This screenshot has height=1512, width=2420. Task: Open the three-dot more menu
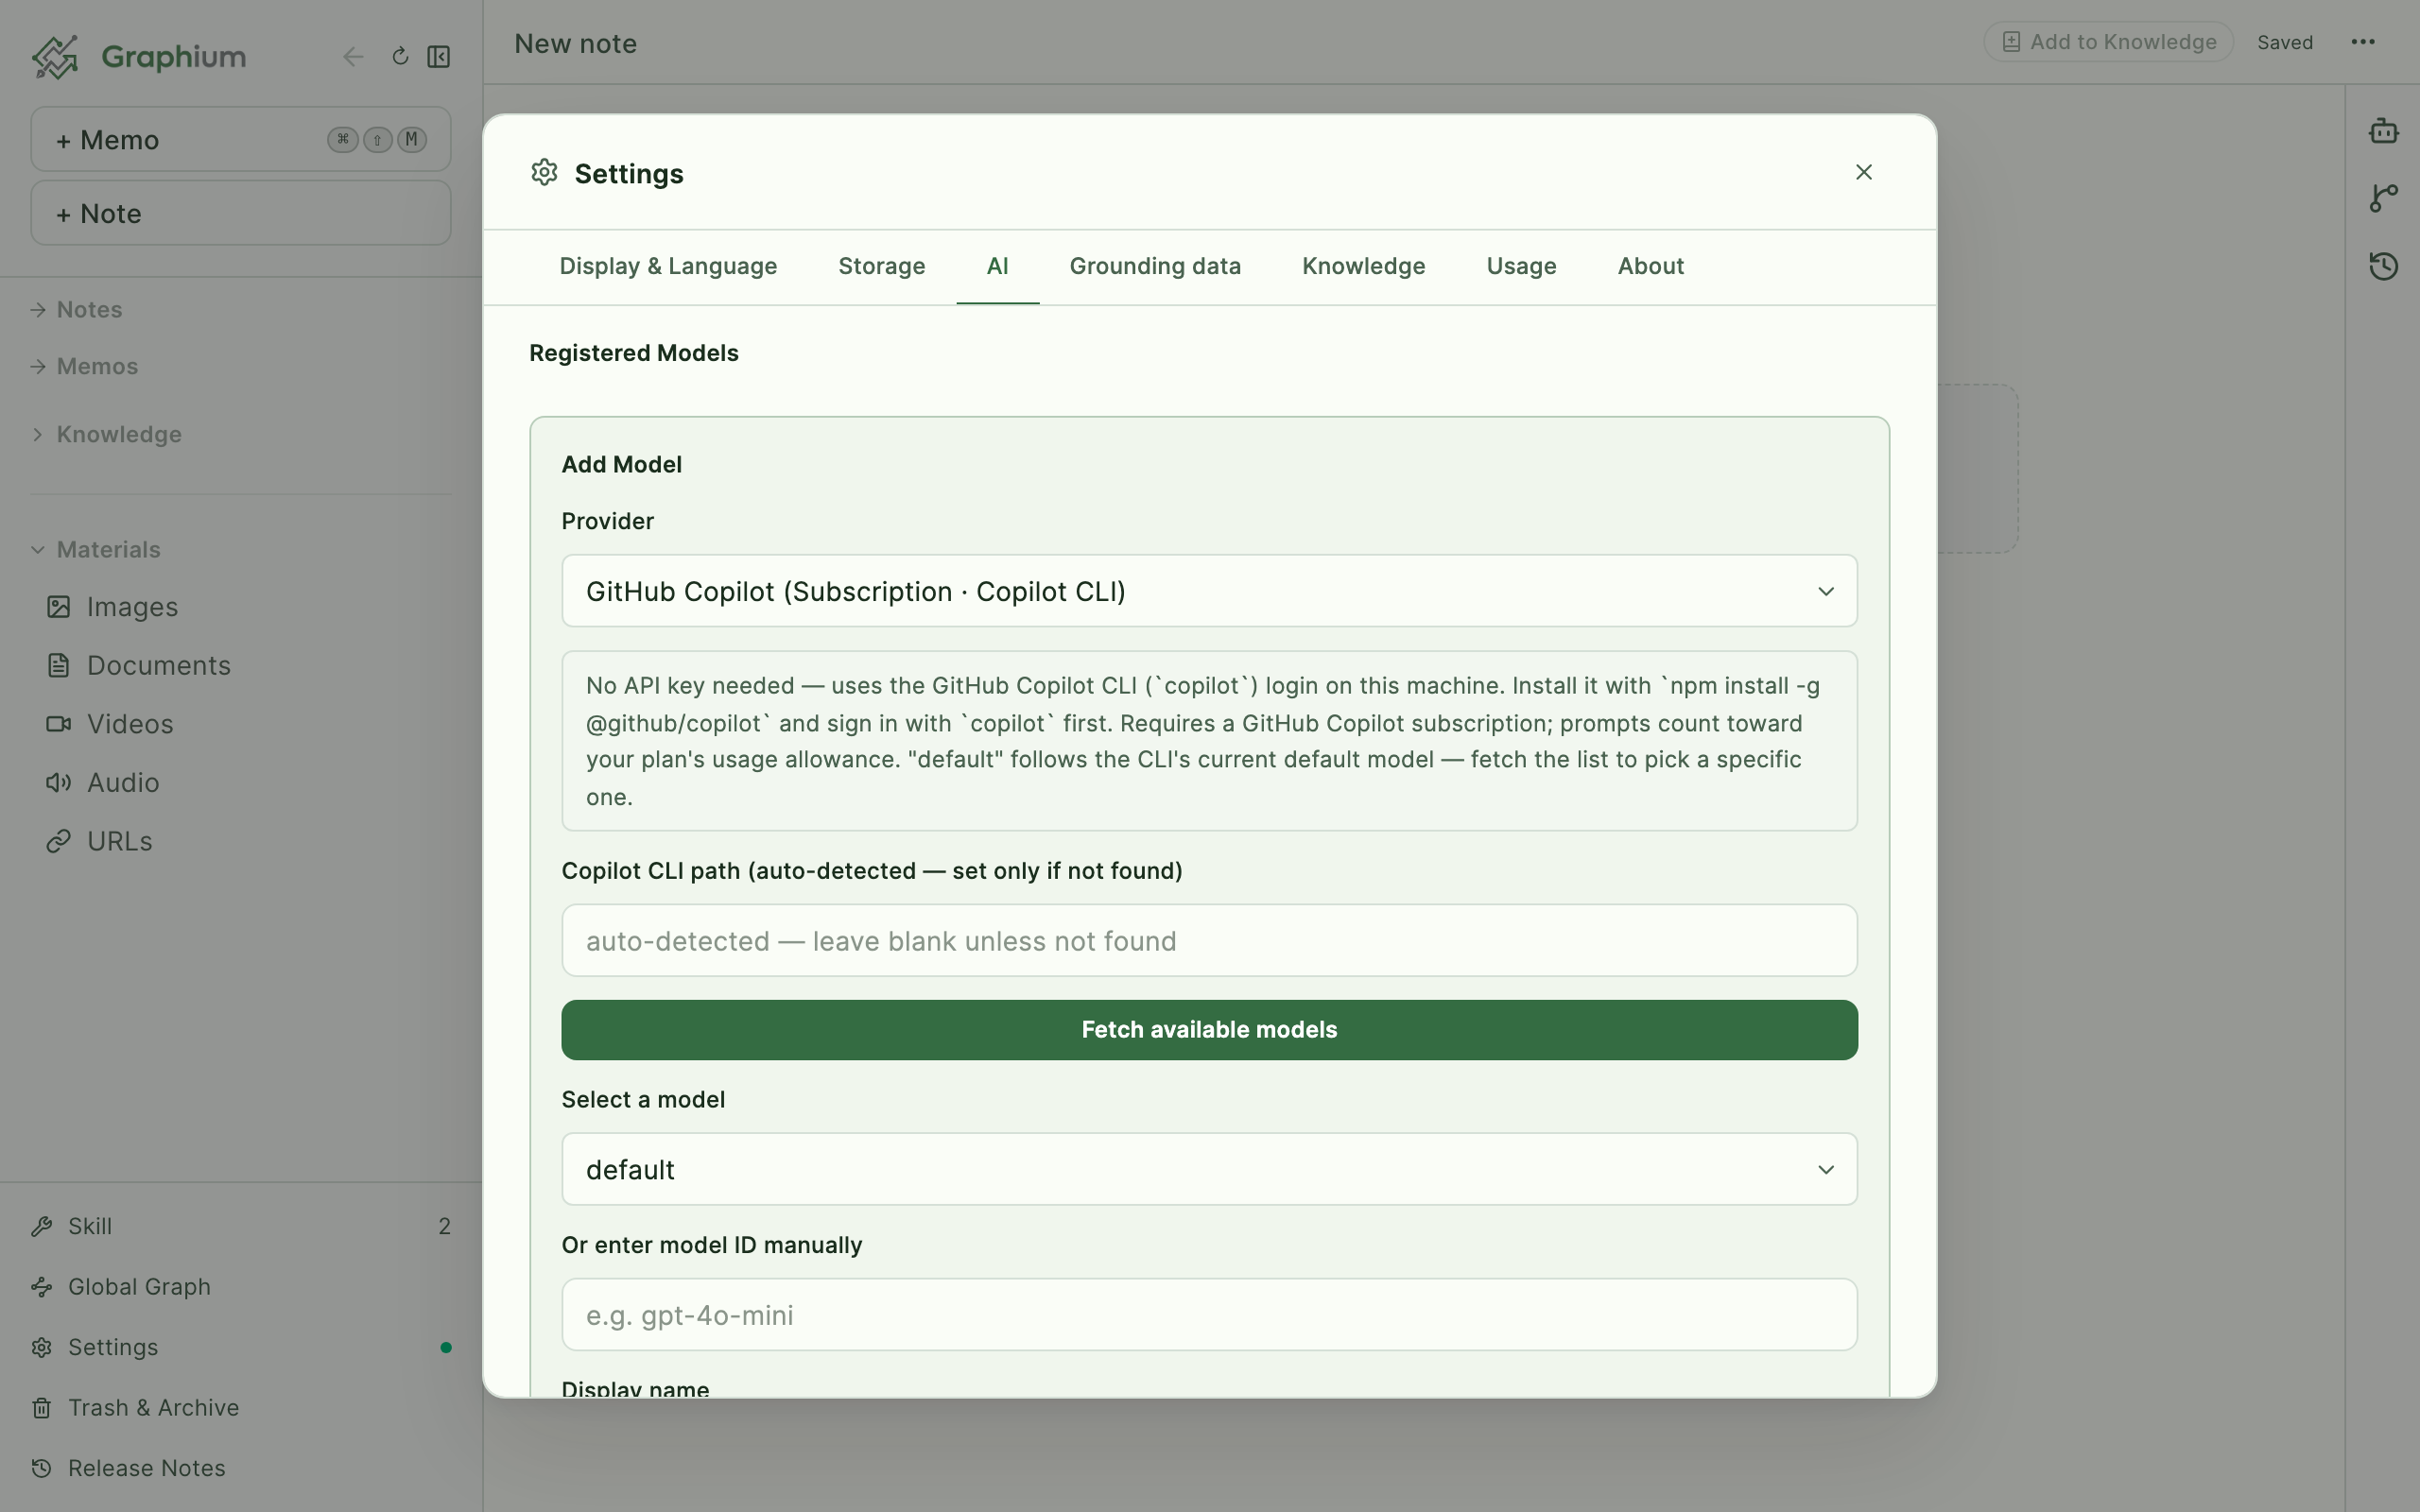coord(2363,42)
